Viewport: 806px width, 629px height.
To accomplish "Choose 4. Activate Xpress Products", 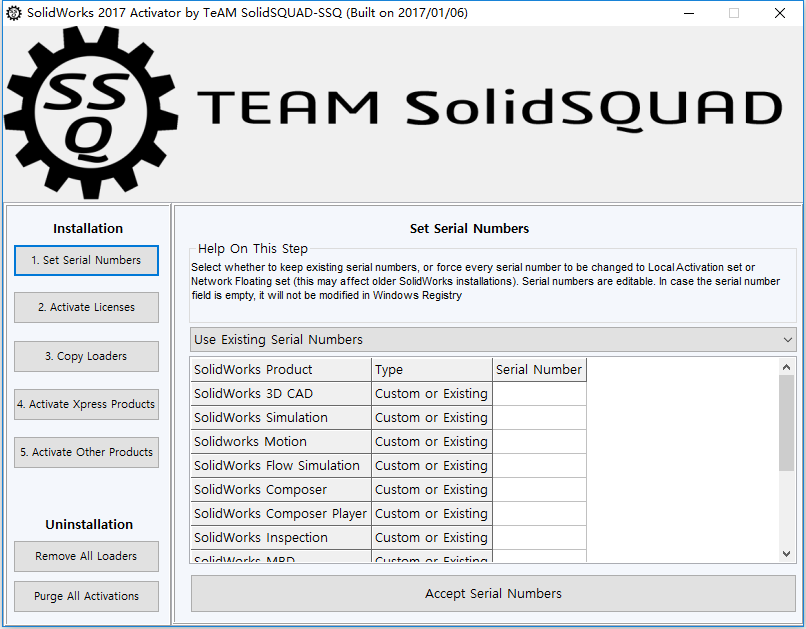I will coord(86,404).
